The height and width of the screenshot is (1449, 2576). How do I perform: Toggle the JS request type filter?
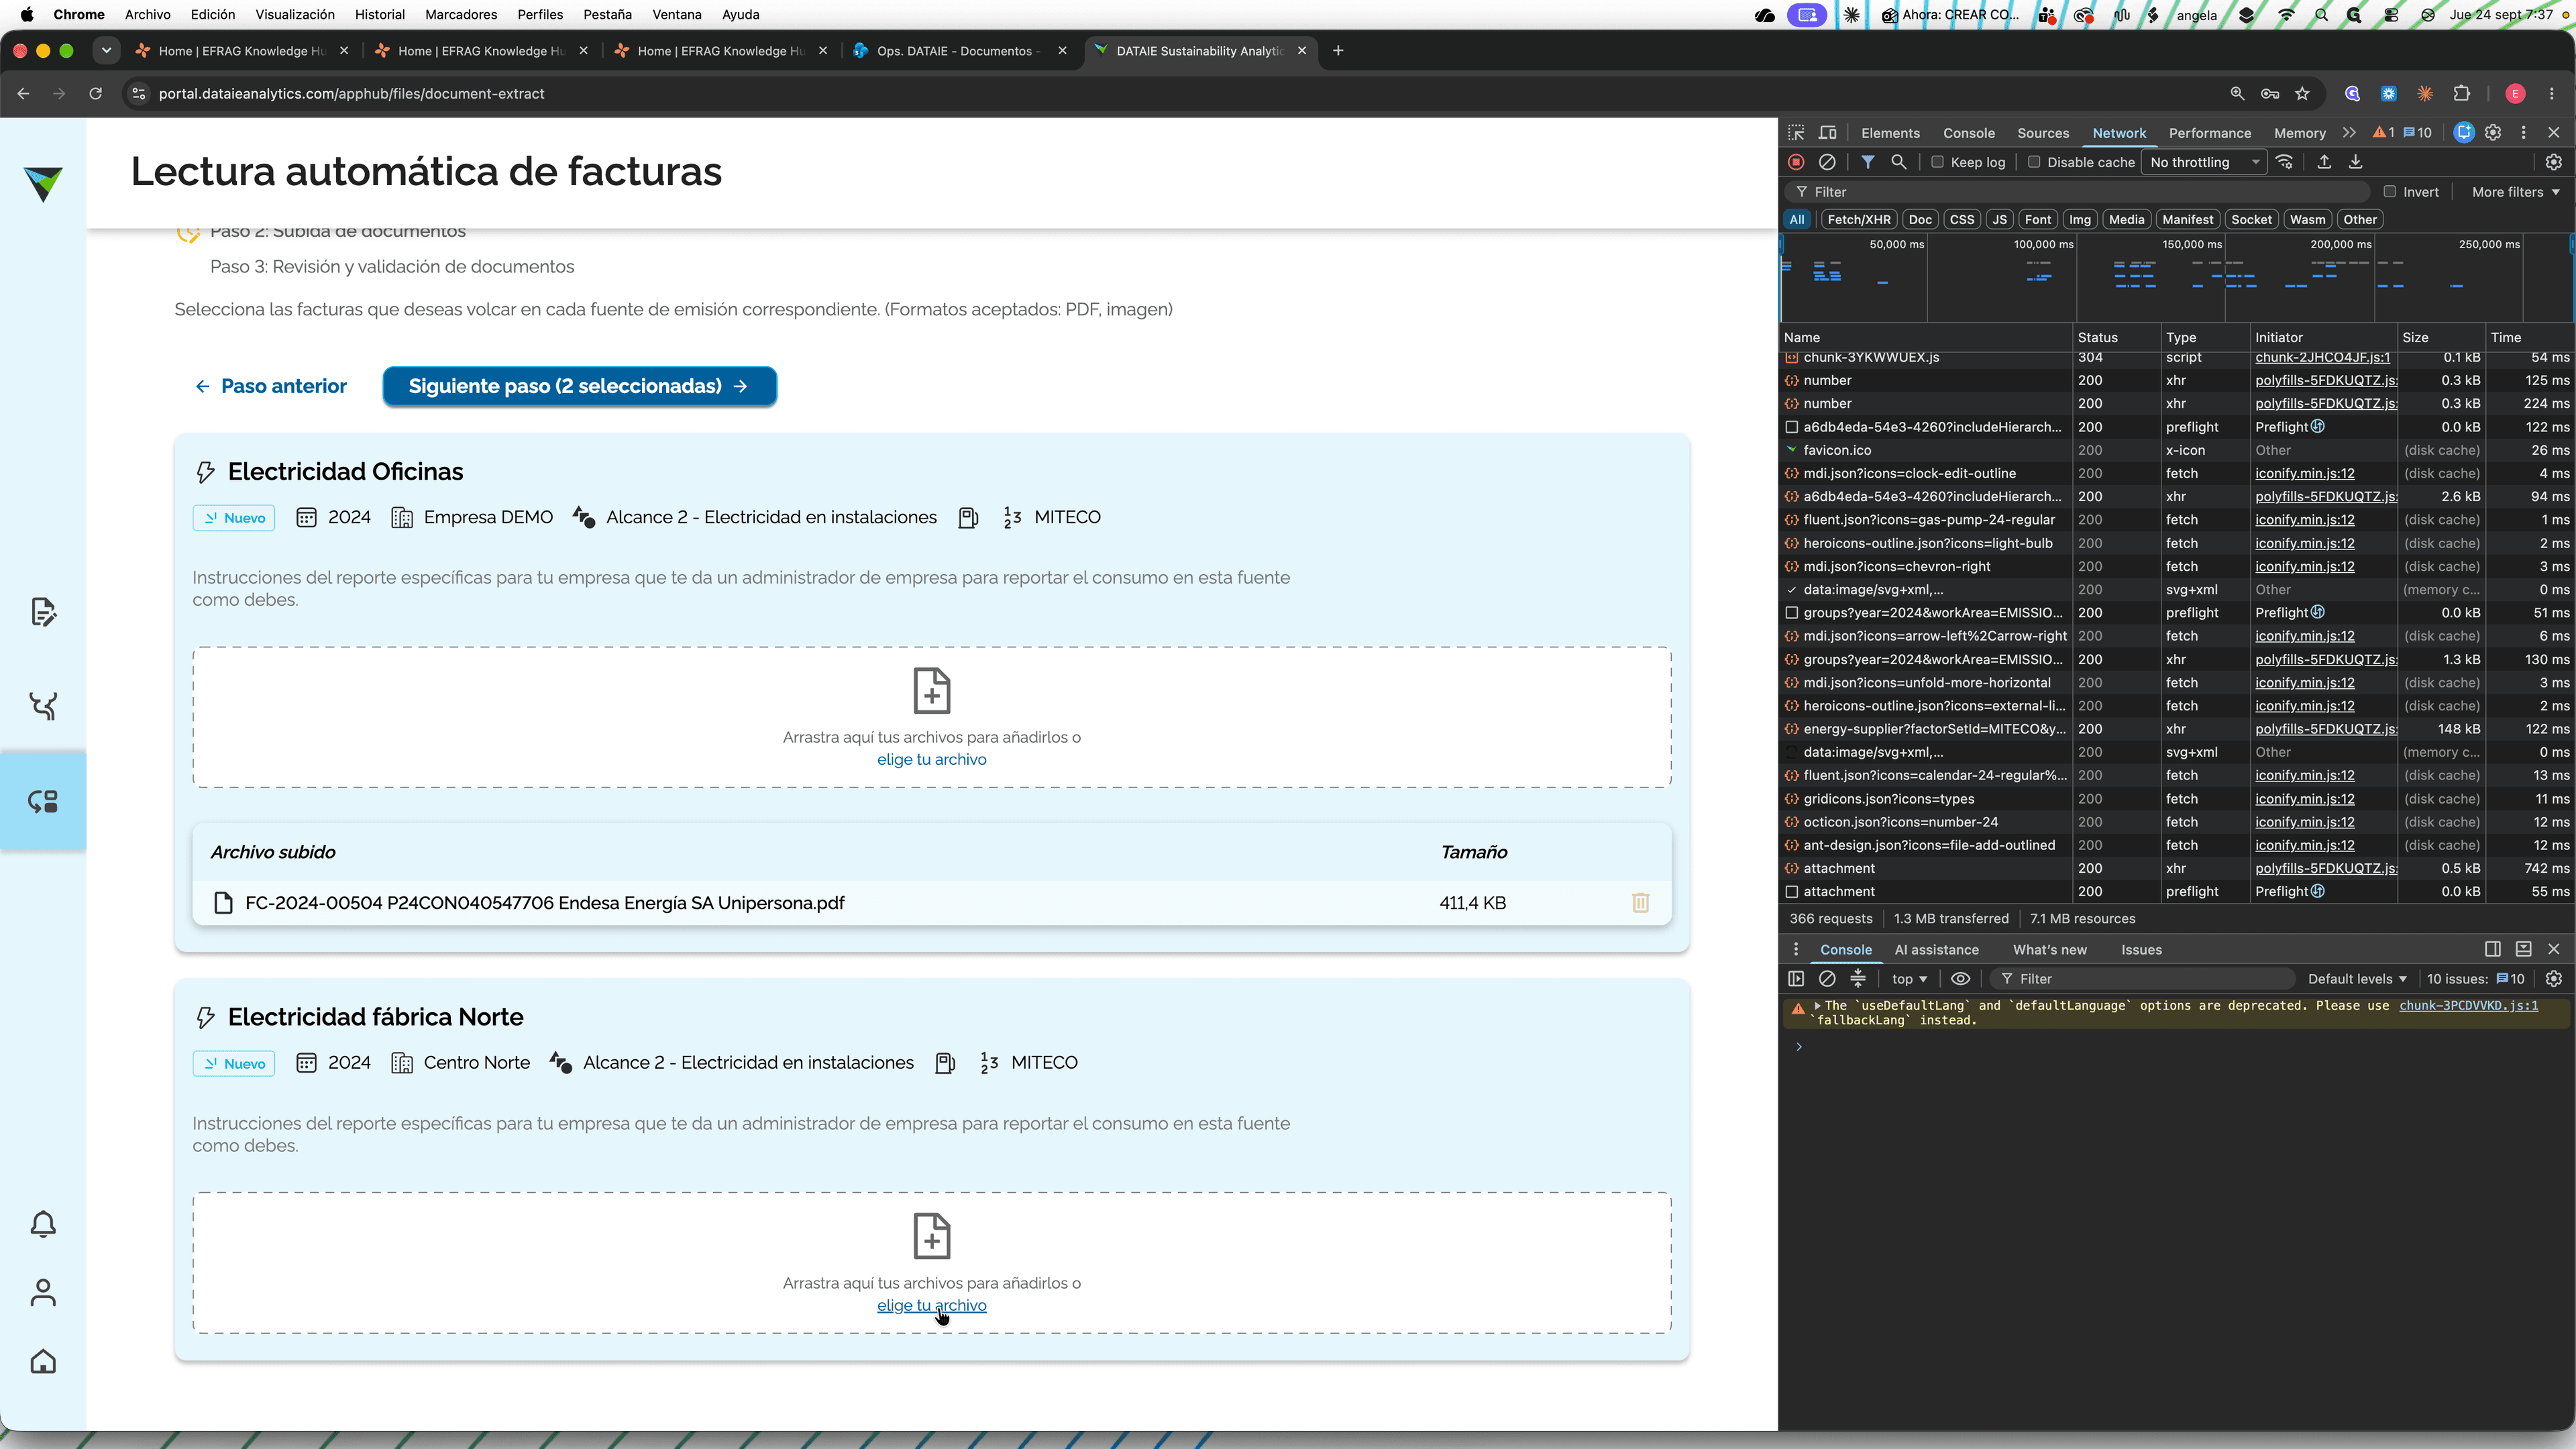pos(2000,220)
